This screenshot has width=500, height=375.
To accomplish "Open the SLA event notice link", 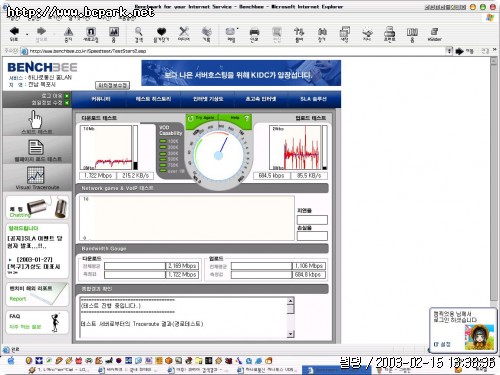I will [x=35, y=242].
